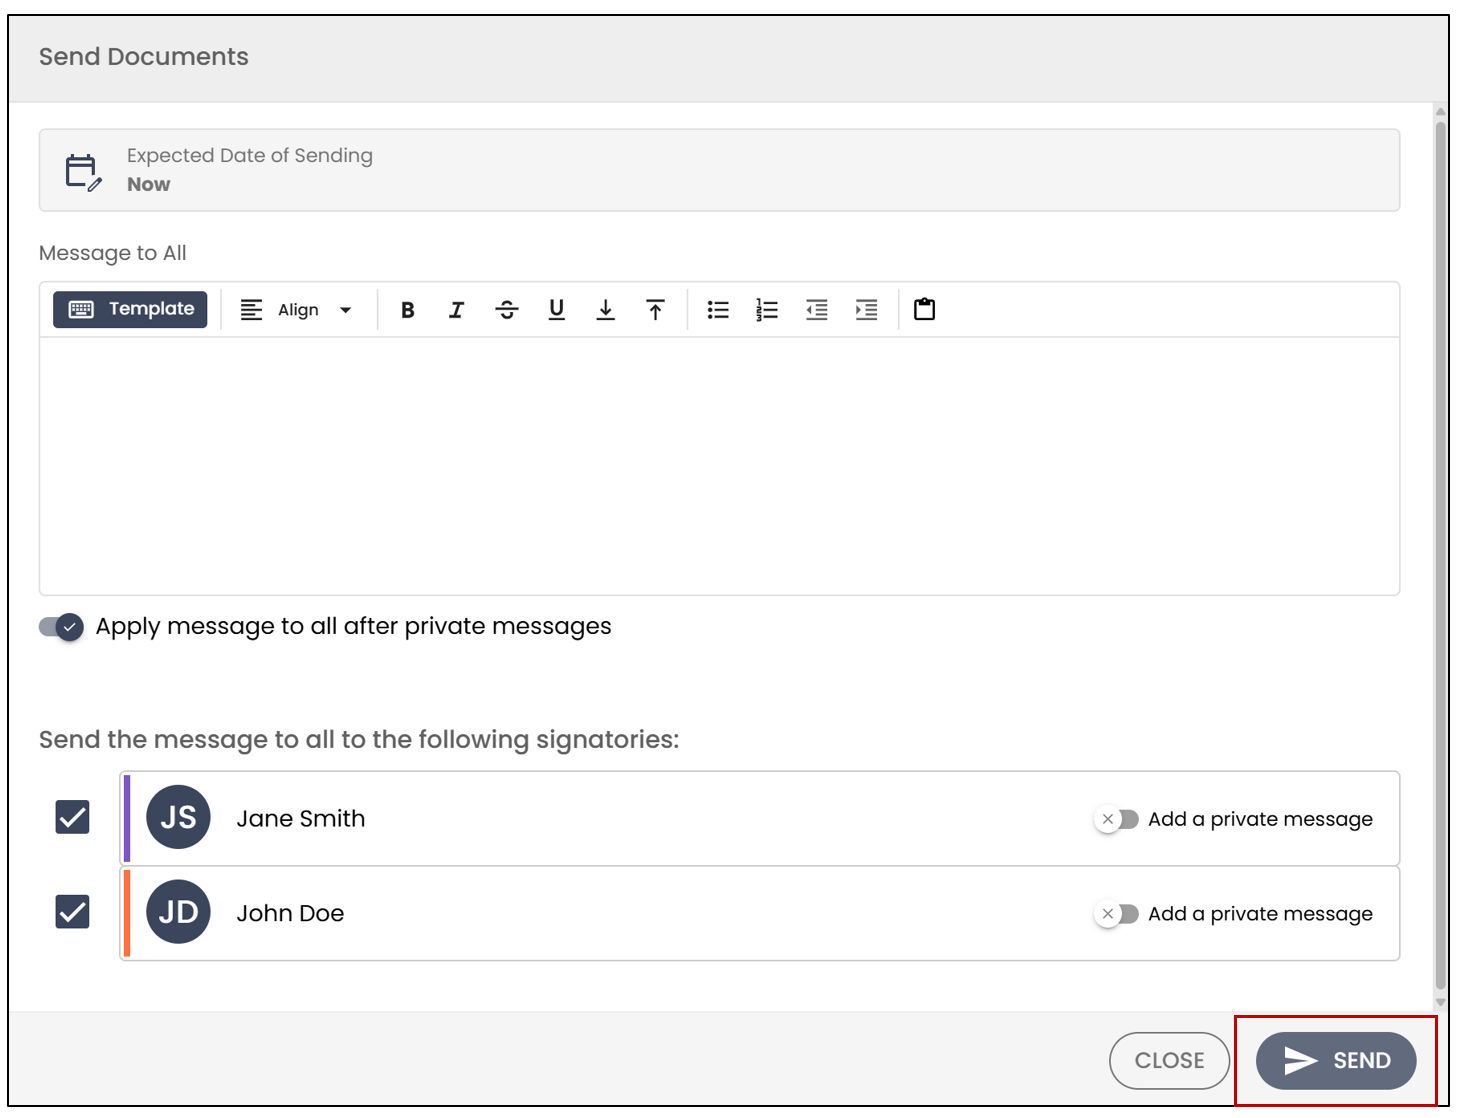Enable private message for Jane Smith
The image size is (1457, 1118).
[x=1116, y=819]
